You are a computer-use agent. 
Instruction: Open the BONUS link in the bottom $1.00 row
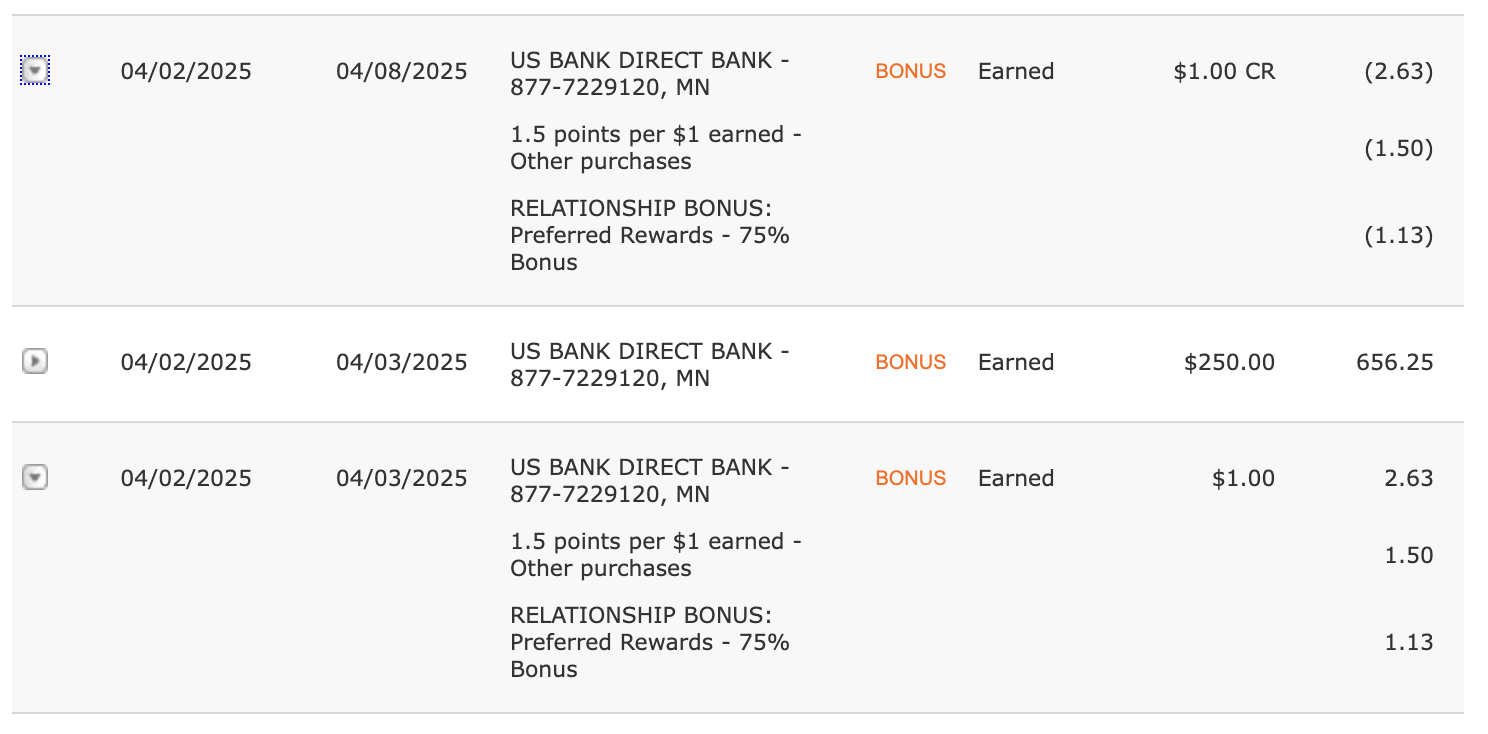click(x=910, y=478)
